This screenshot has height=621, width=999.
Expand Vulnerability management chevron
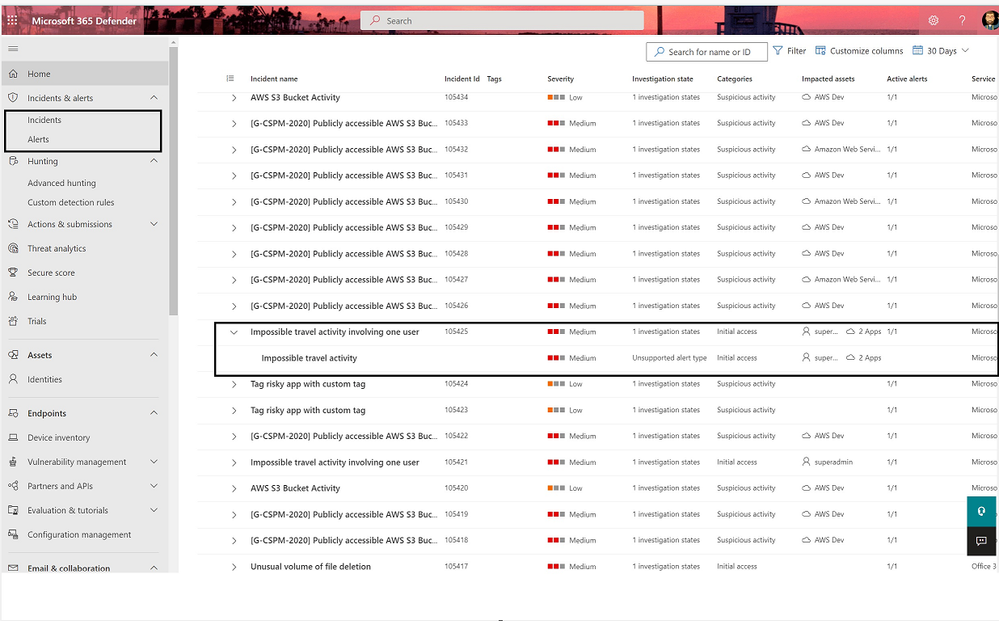(x=154, y=461)
